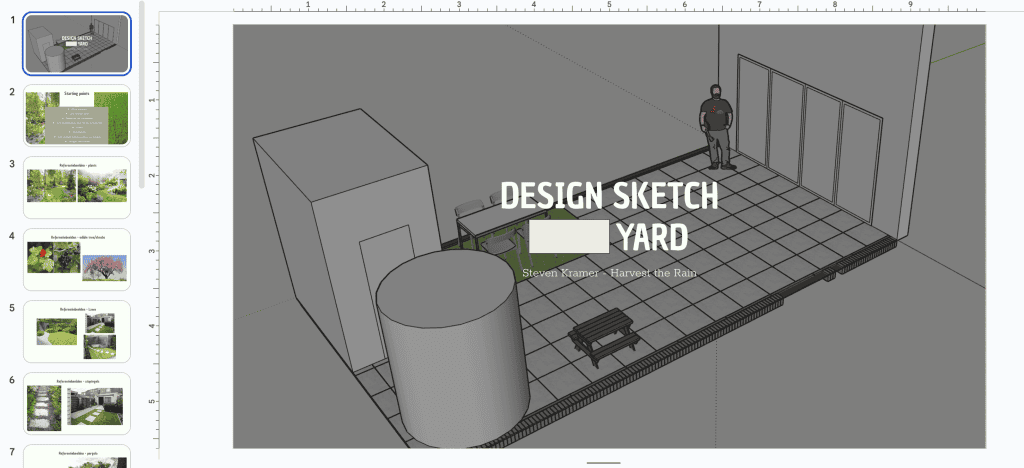
Task: Click the 'DESIGN SKETCH' title text
Action: click(x=609, y=195)
